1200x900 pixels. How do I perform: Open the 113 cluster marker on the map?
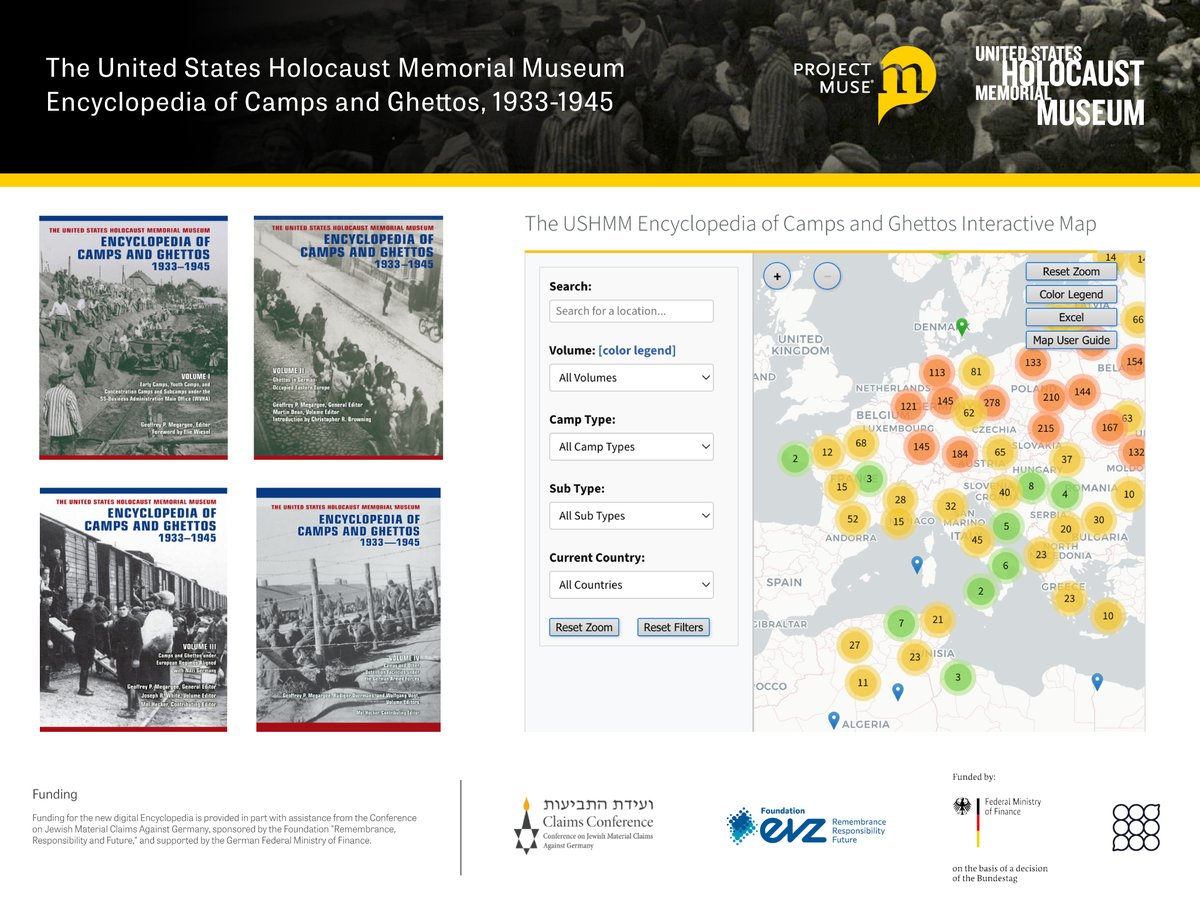coord(937,373)
